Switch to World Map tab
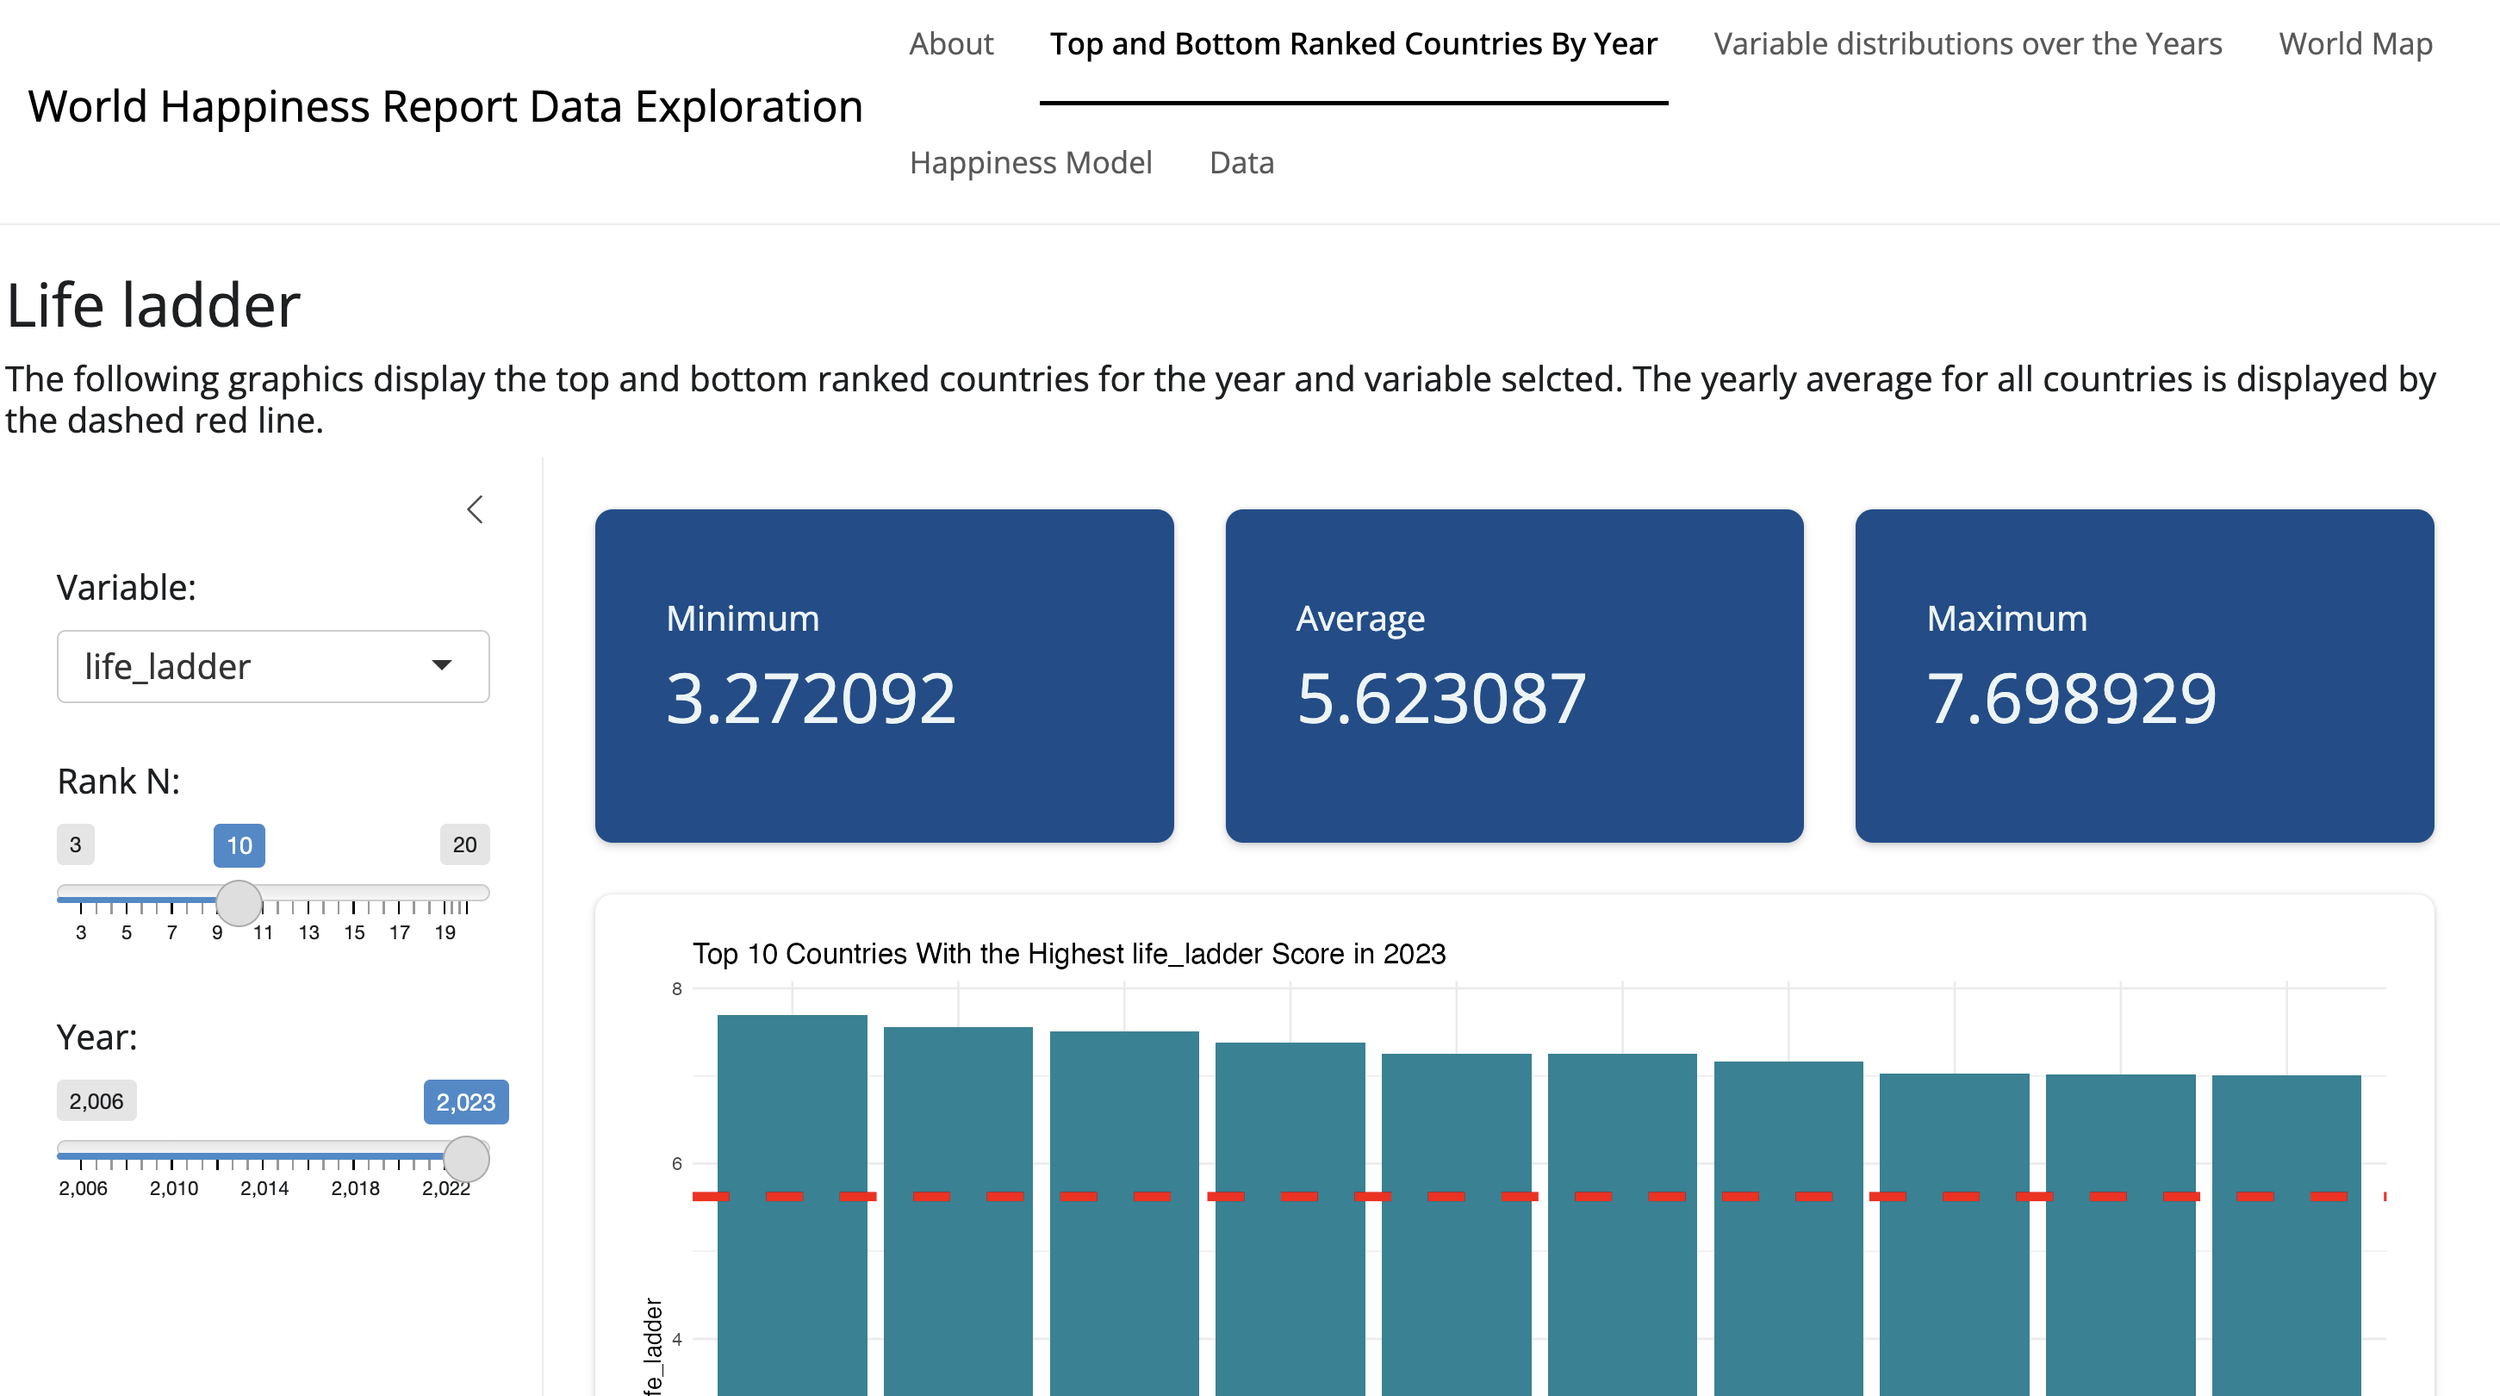Screen dimensions: 2500x1396 click(x=2354, y=44)
